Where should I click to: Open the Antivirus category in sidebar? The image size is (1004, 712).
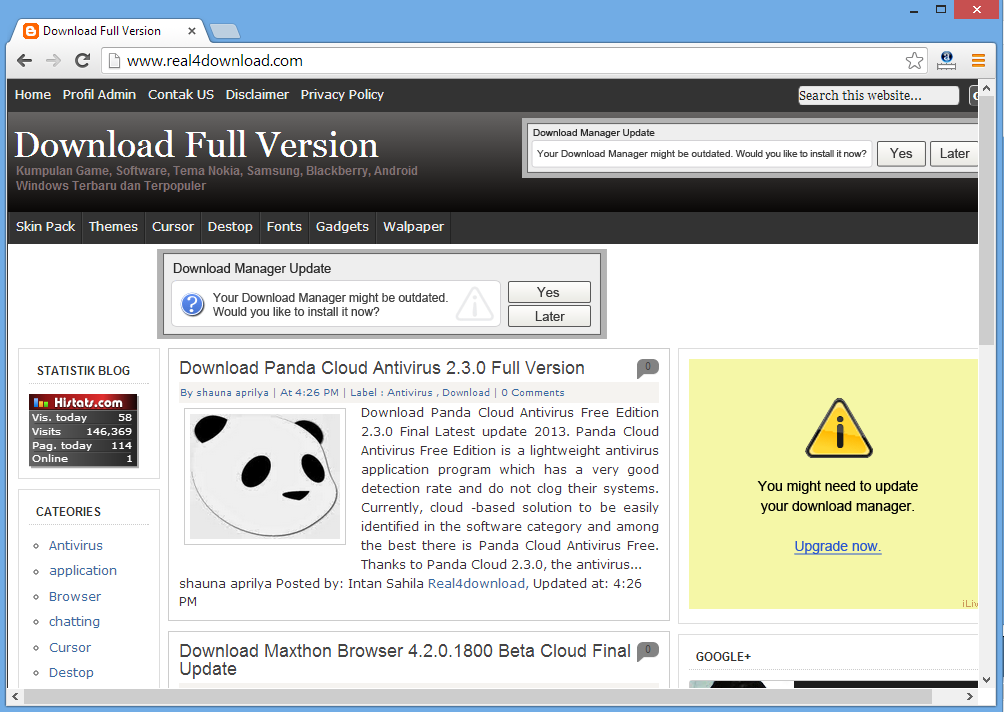pos(76,546)
